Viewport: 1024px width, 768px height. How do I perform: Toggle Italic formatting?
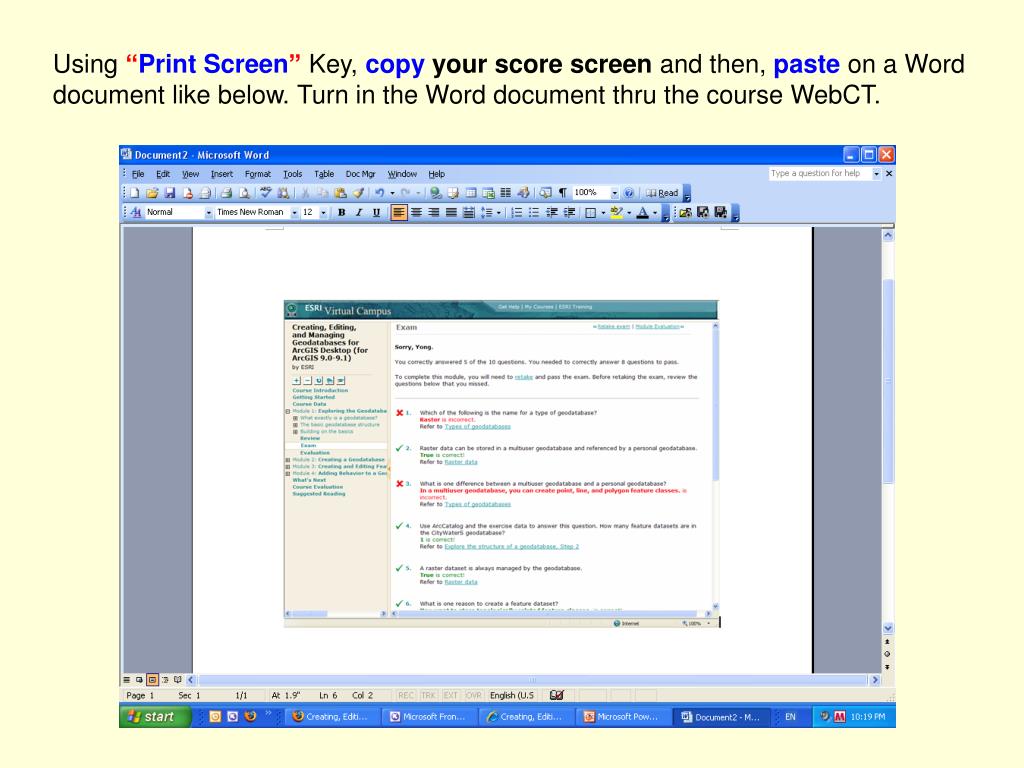359,212
